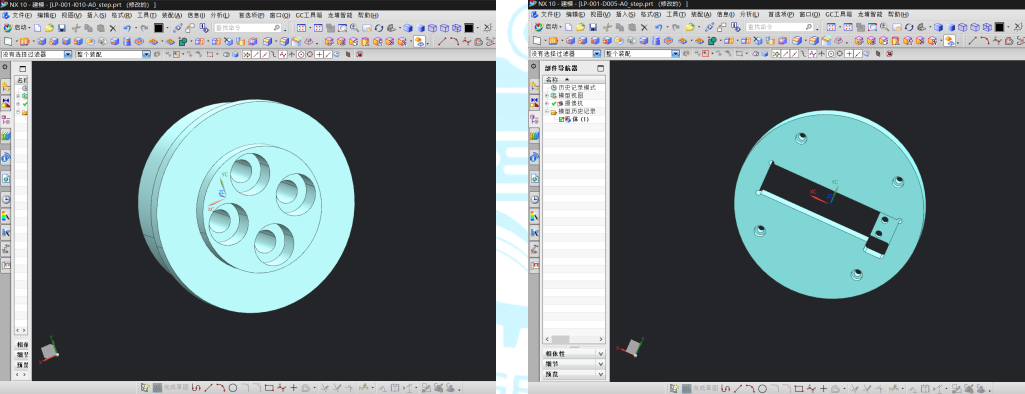
Task: Choose line sketch tool in left window
Action: point(209,387)
